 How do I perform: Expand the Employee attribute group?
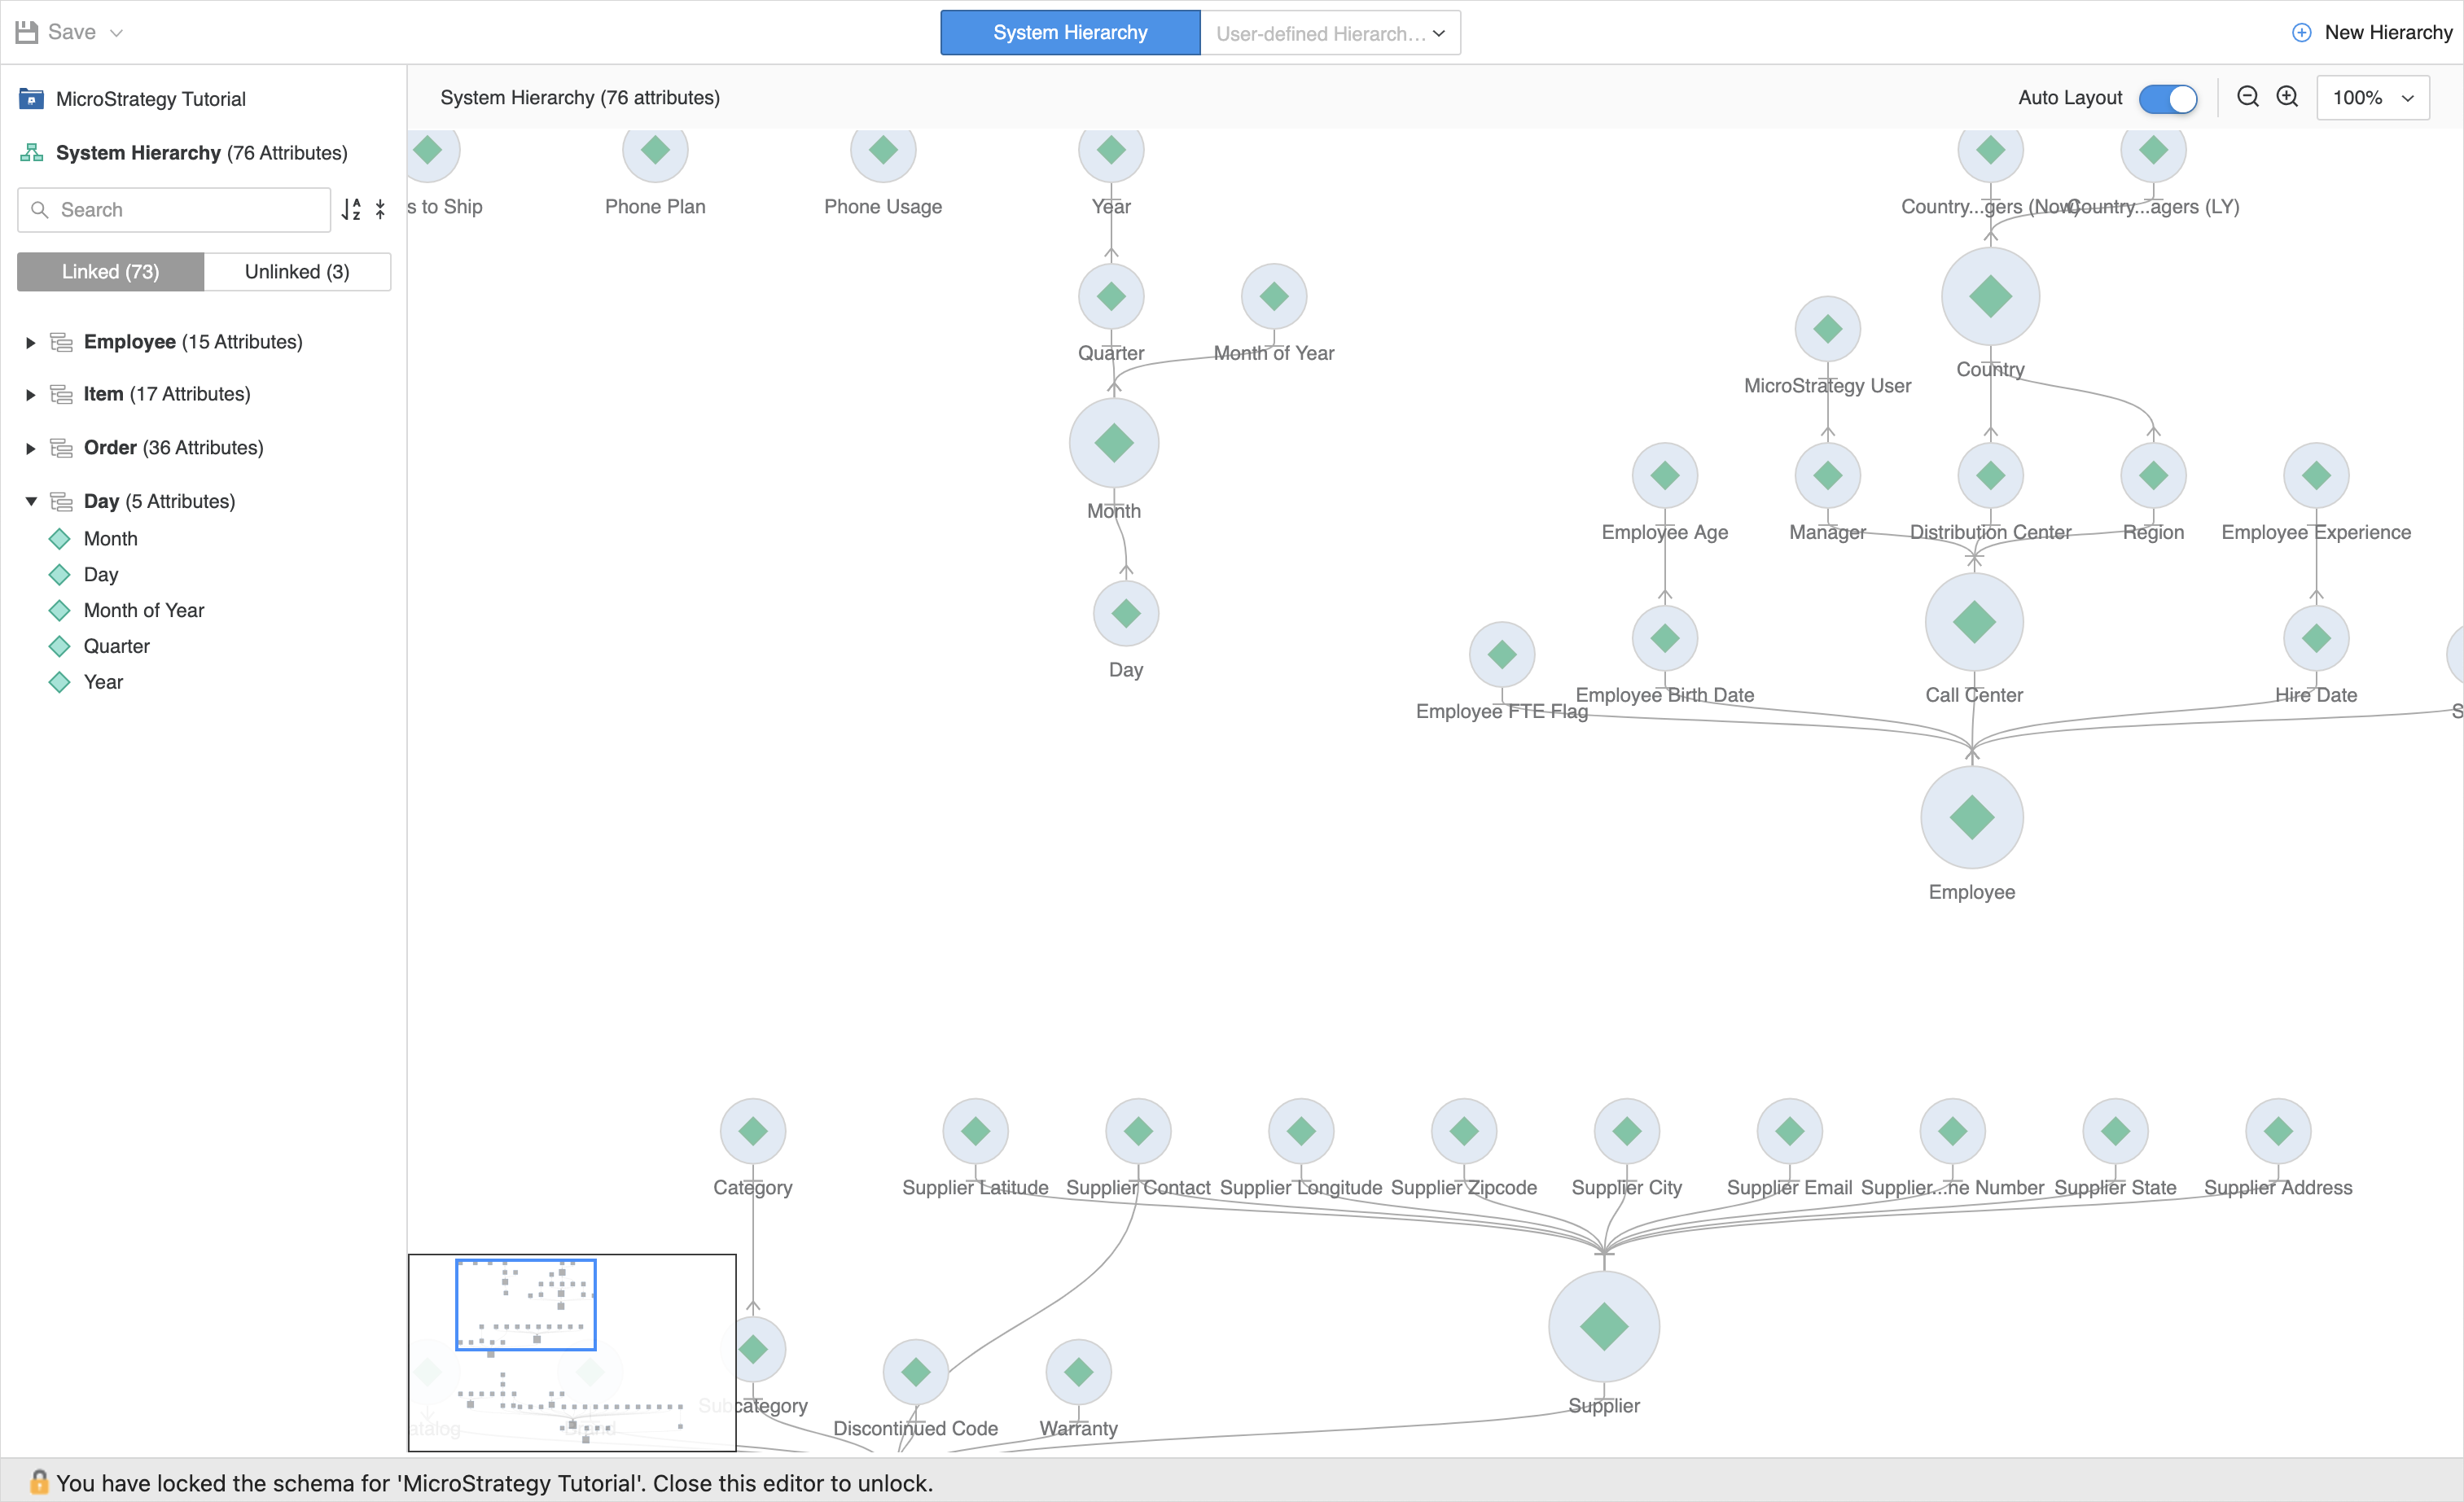(x=31, y=343)
